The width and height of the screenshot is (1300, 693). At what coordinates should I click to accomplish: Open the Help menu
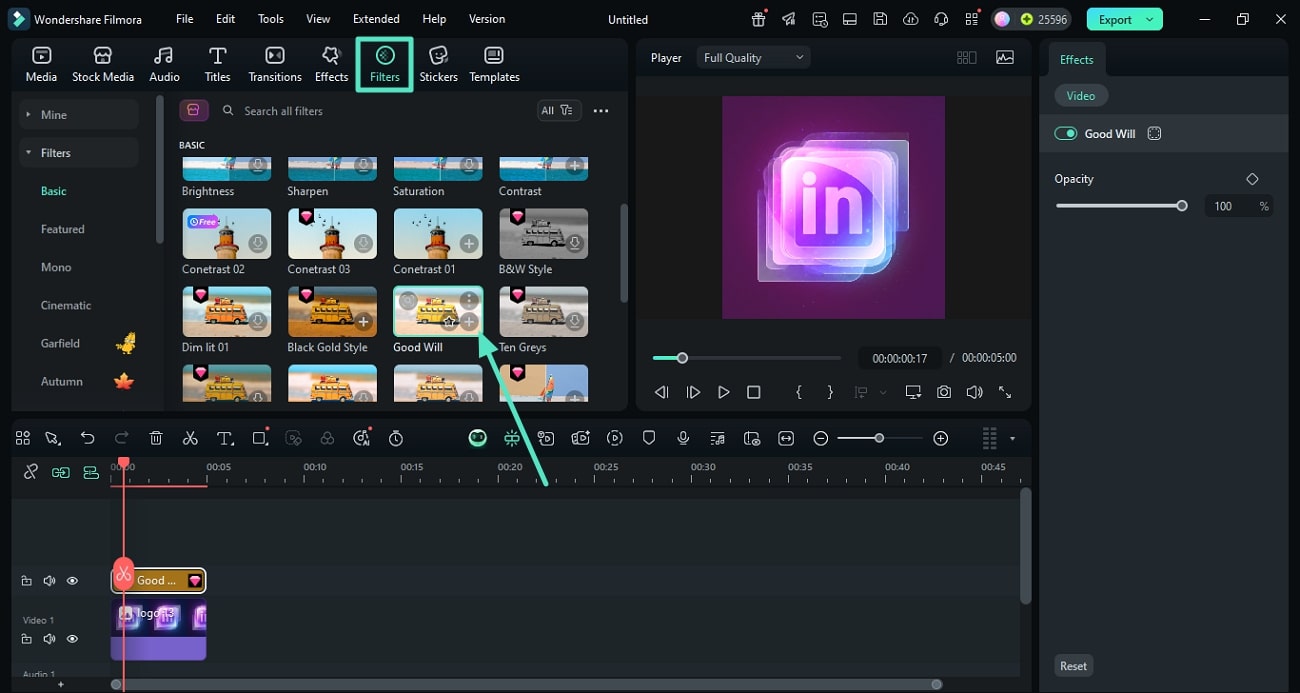434,19
